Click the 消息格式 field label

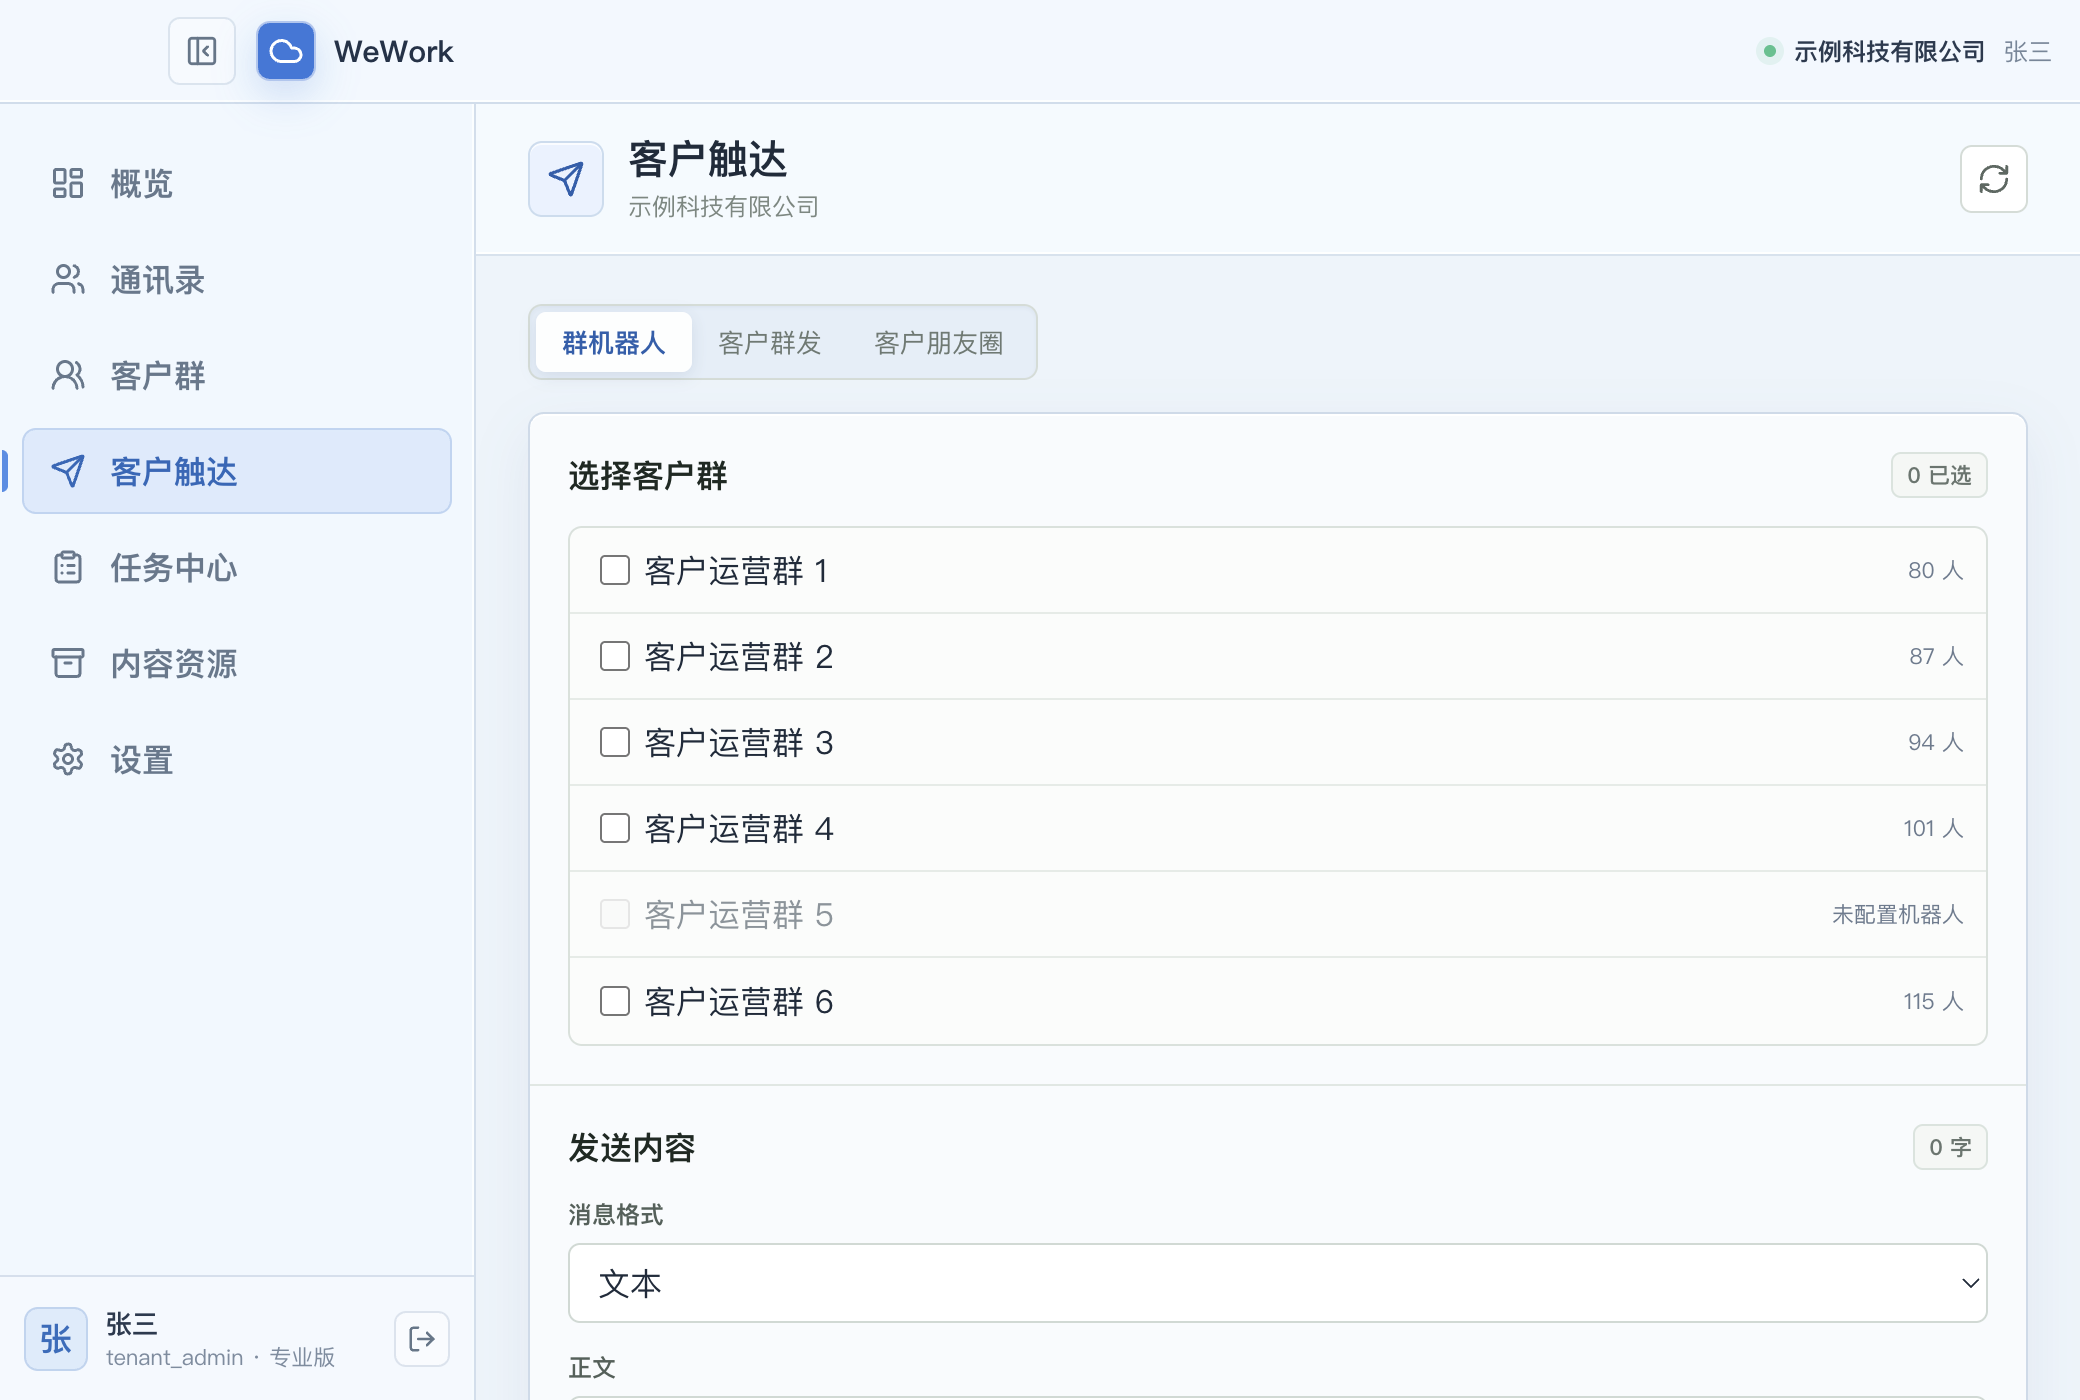tap(616, 1214)
